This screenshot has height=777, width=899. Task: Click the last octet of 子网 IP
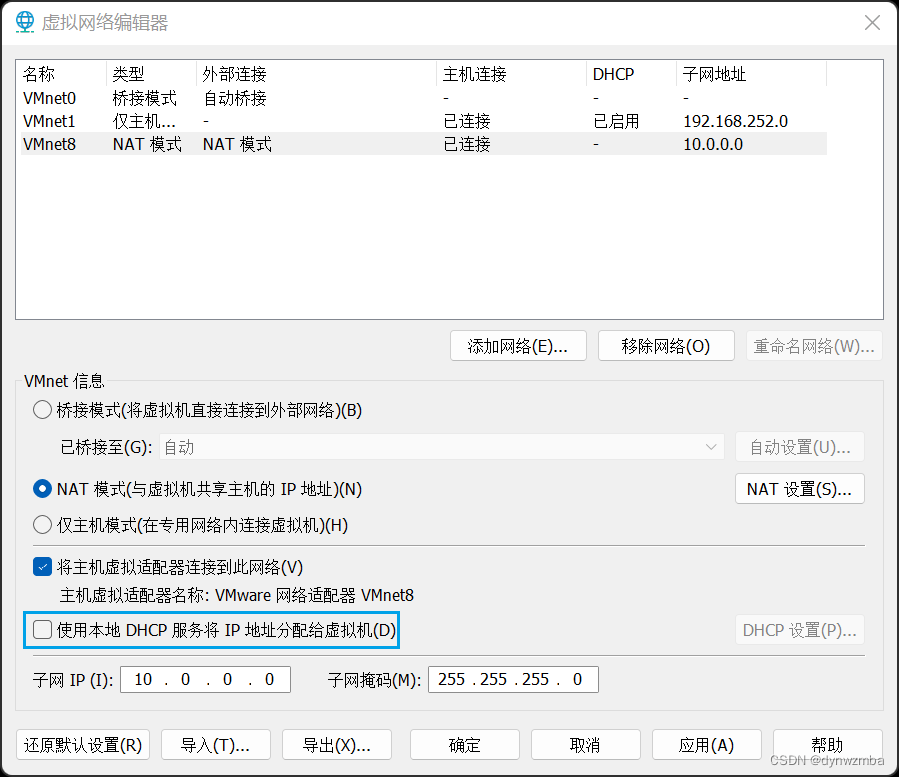coord(269,680)
